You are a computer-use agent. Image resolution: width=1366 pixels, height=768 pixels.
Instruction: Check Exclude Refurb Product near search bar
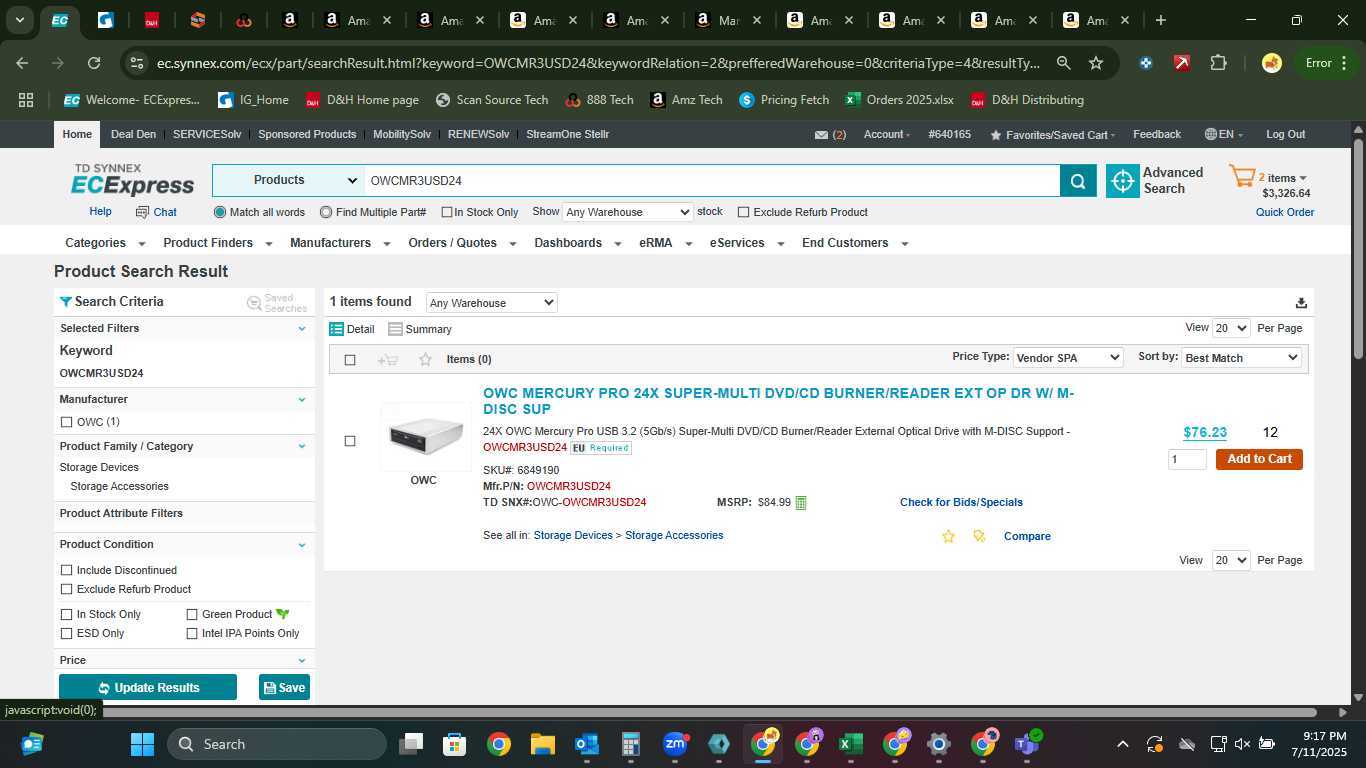point(743,212)
